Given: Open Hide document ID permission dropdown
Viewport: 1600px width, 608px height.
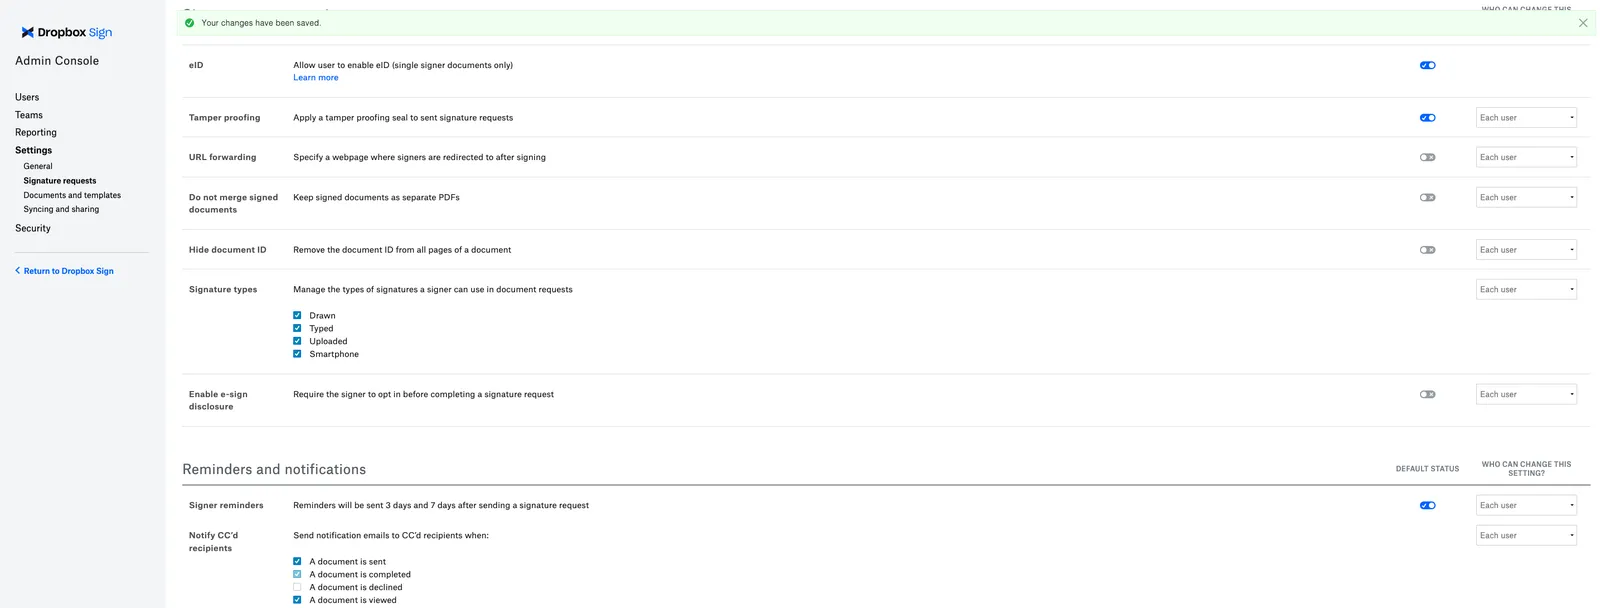Looking at the screenshot, I should pos(1526,250).
